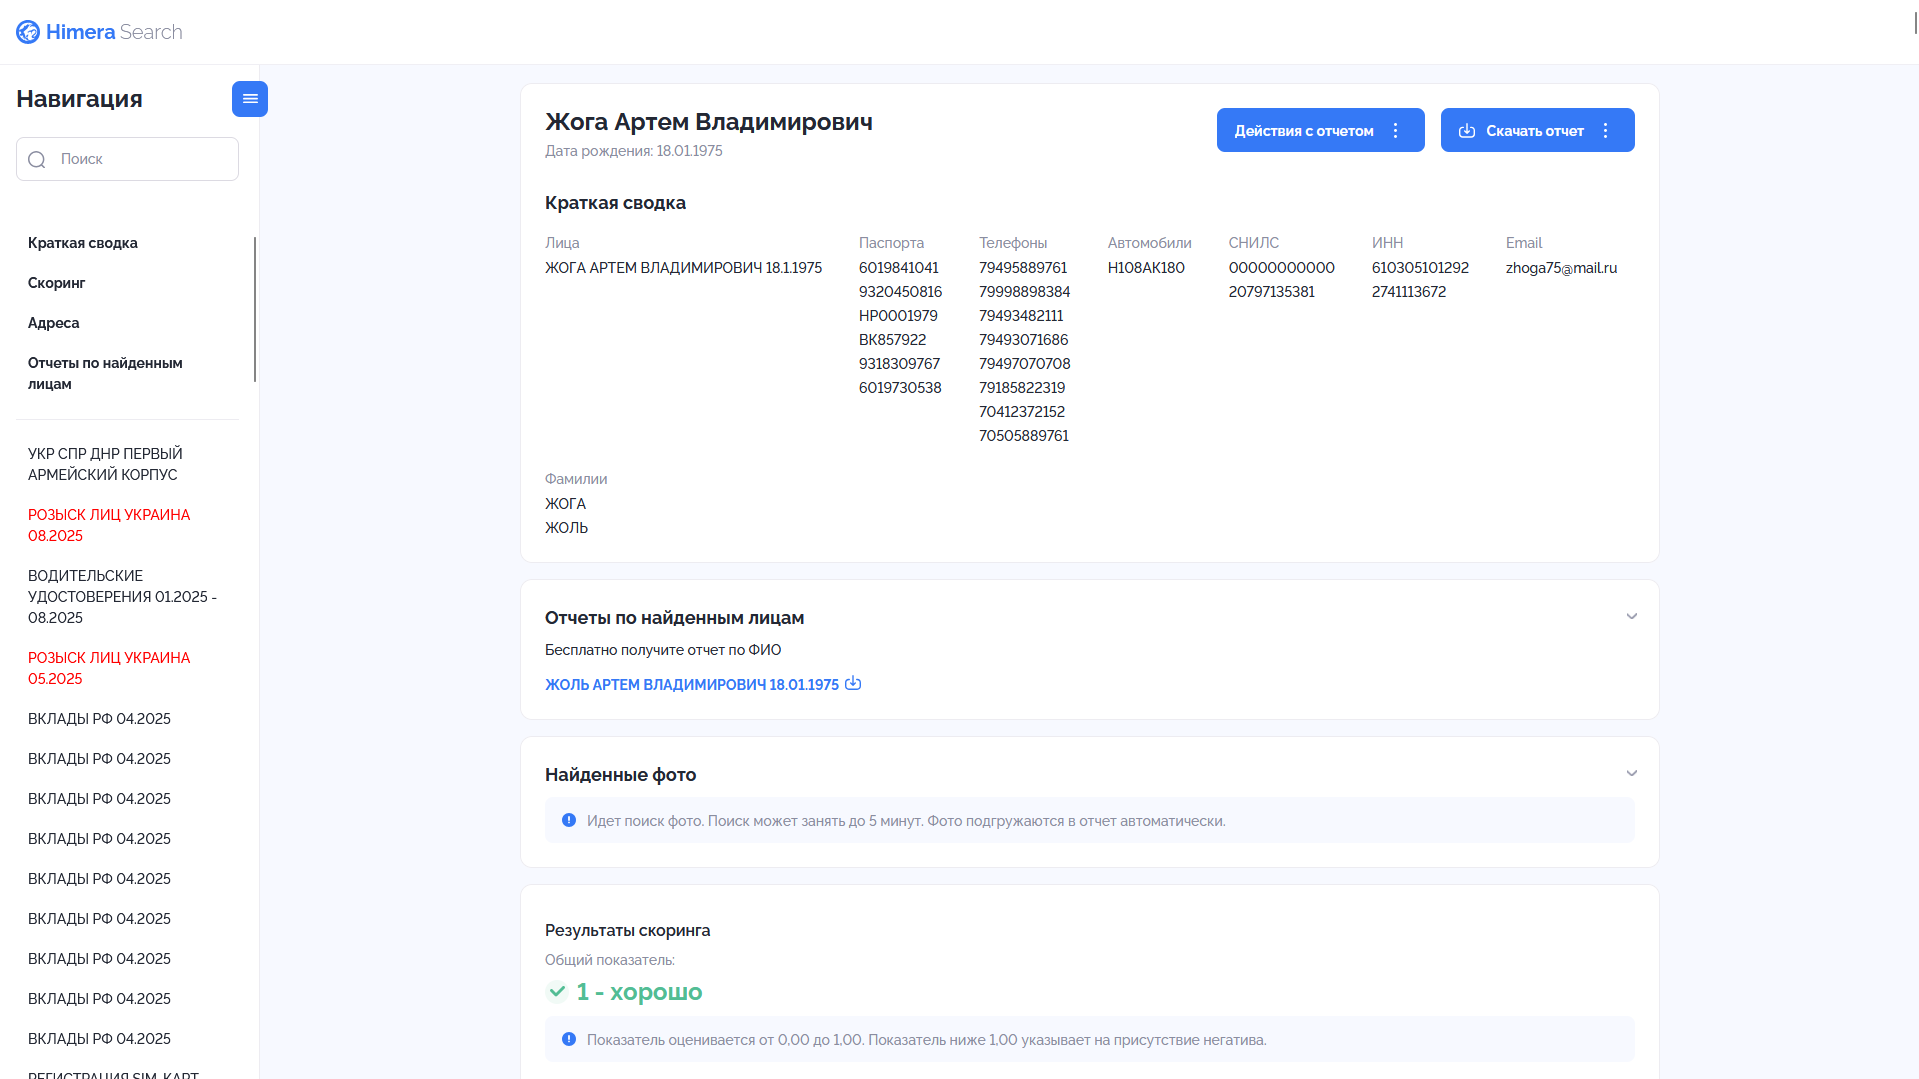Image resolution: width=1919 pixels, height=1079 pixels.
Task: Click the Himera Search title text
Action: (x=114, y=32)
